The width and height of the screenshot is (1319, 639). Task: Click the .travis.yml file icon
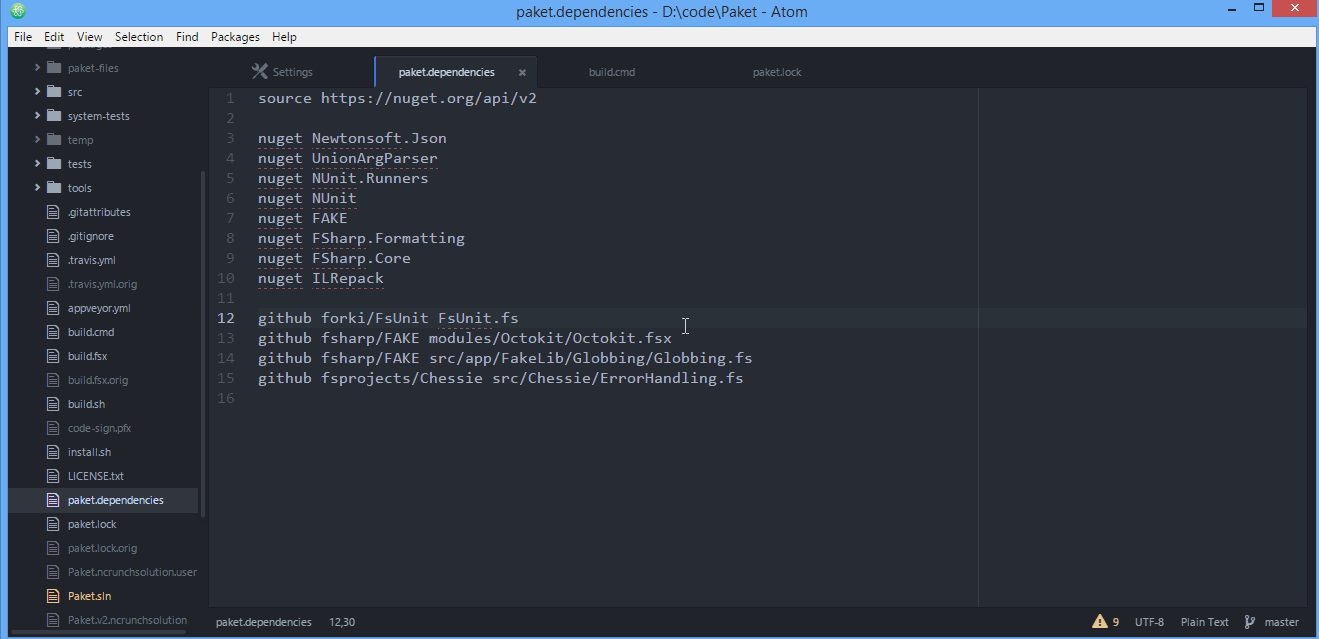click(54, 260)
